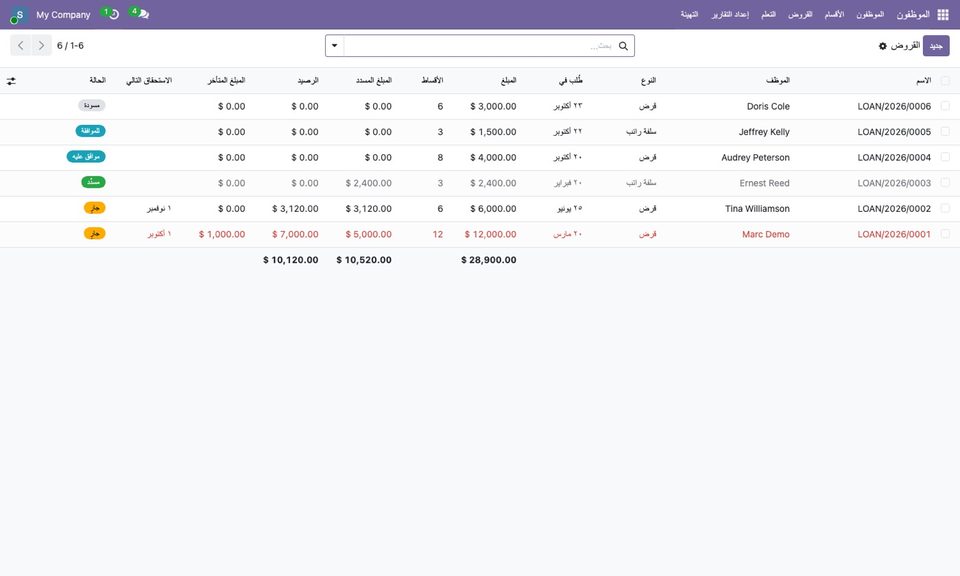Image resolution: width=960 pixels, height=576 pixels.
Task: Click the 1-6 / 6 pager counter
Action: [x=70, y=46]
